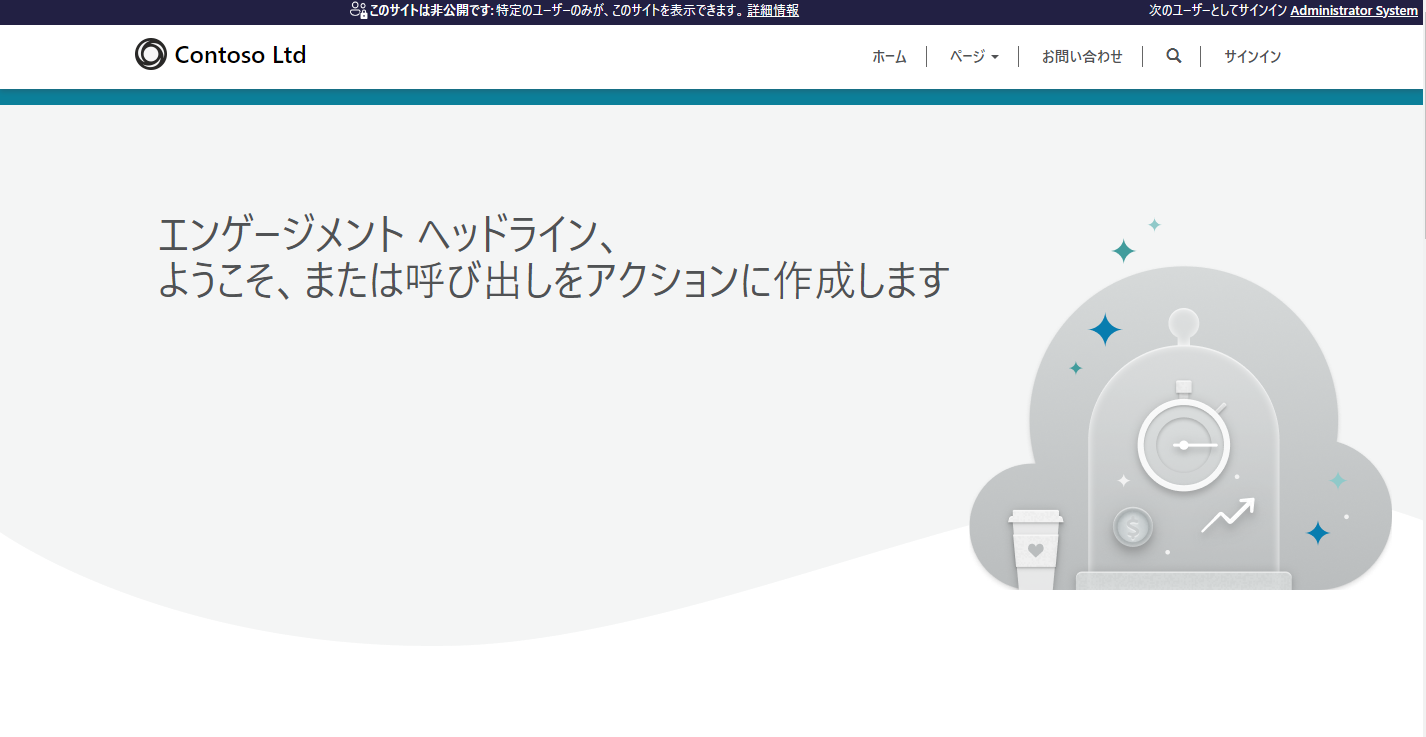This screenshot has width=1426, height=737.
Task: Click the teal accent bar under the navigation
Action: pyautogui.click(x=713, y=94)
